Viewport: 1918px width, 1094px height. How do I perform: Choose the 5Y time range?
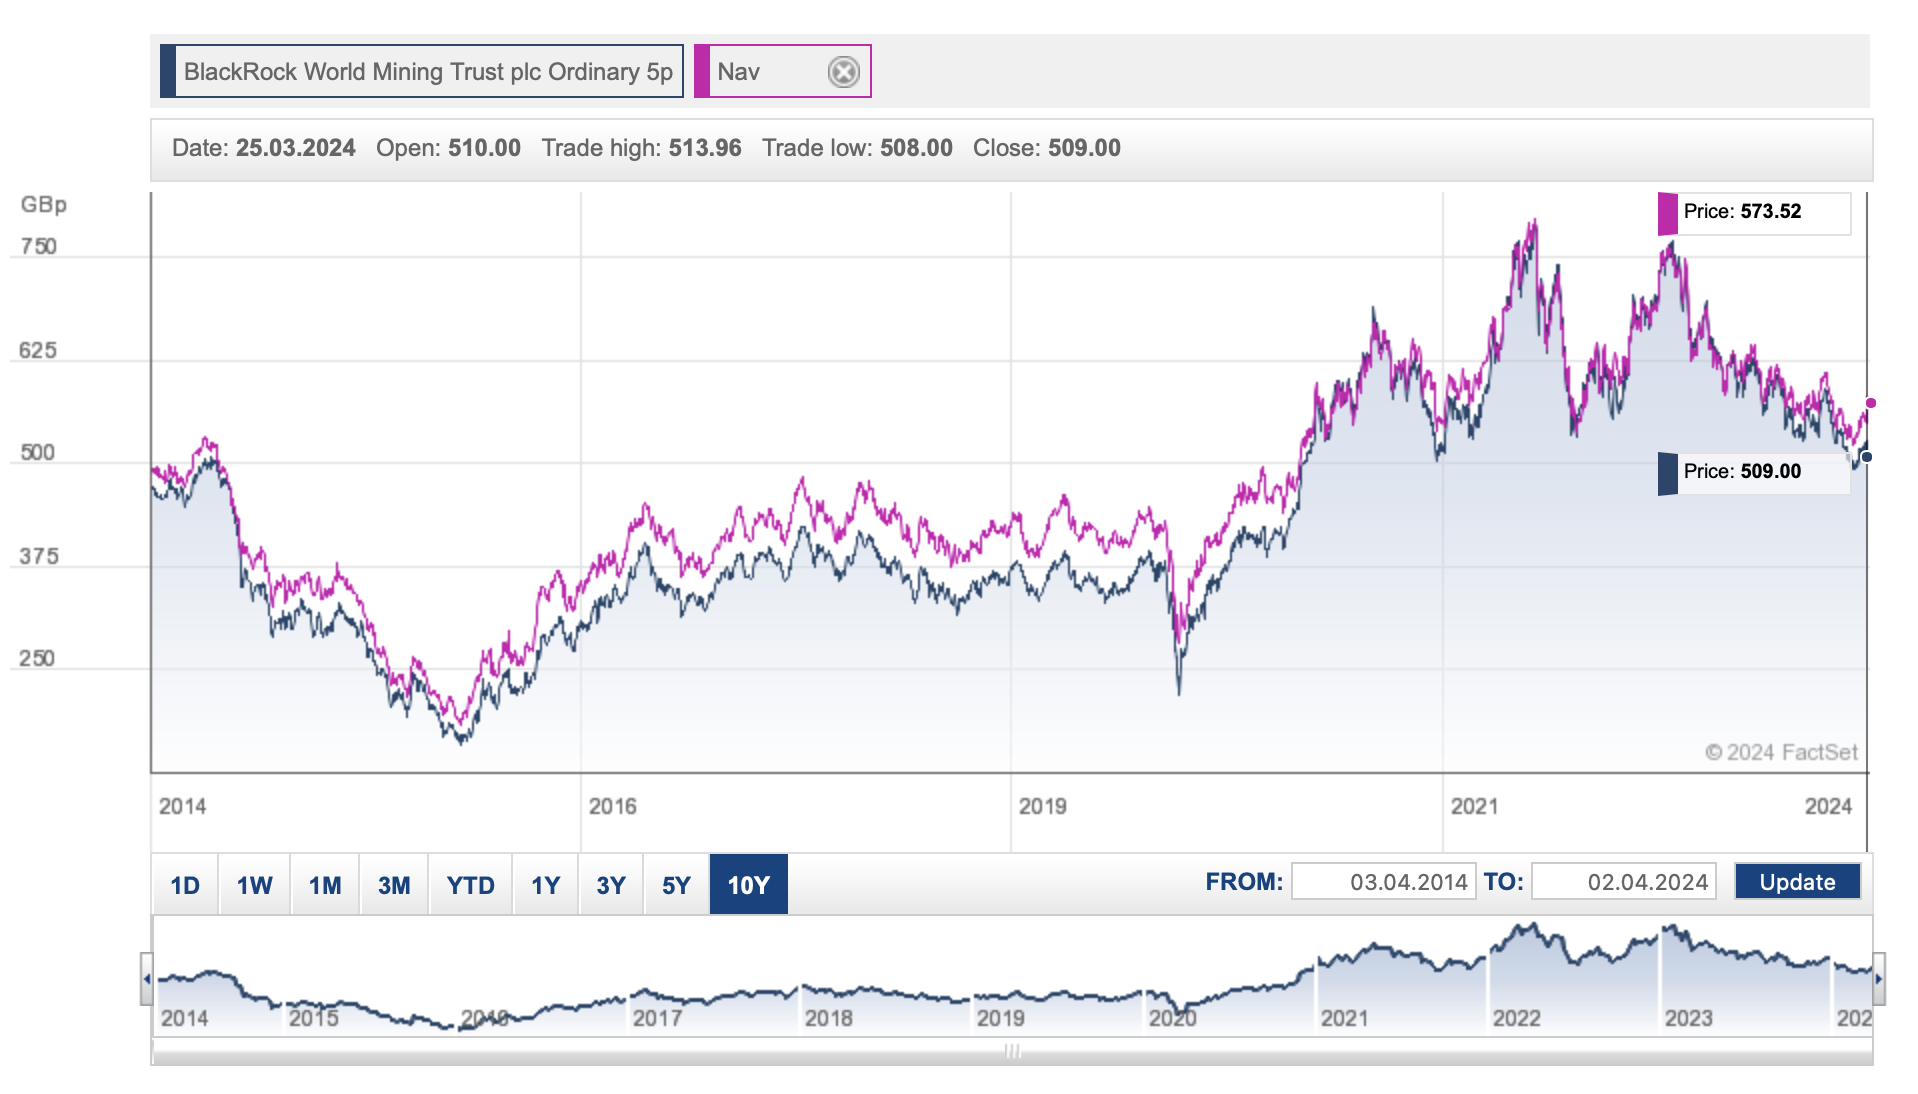click(676, 885)
